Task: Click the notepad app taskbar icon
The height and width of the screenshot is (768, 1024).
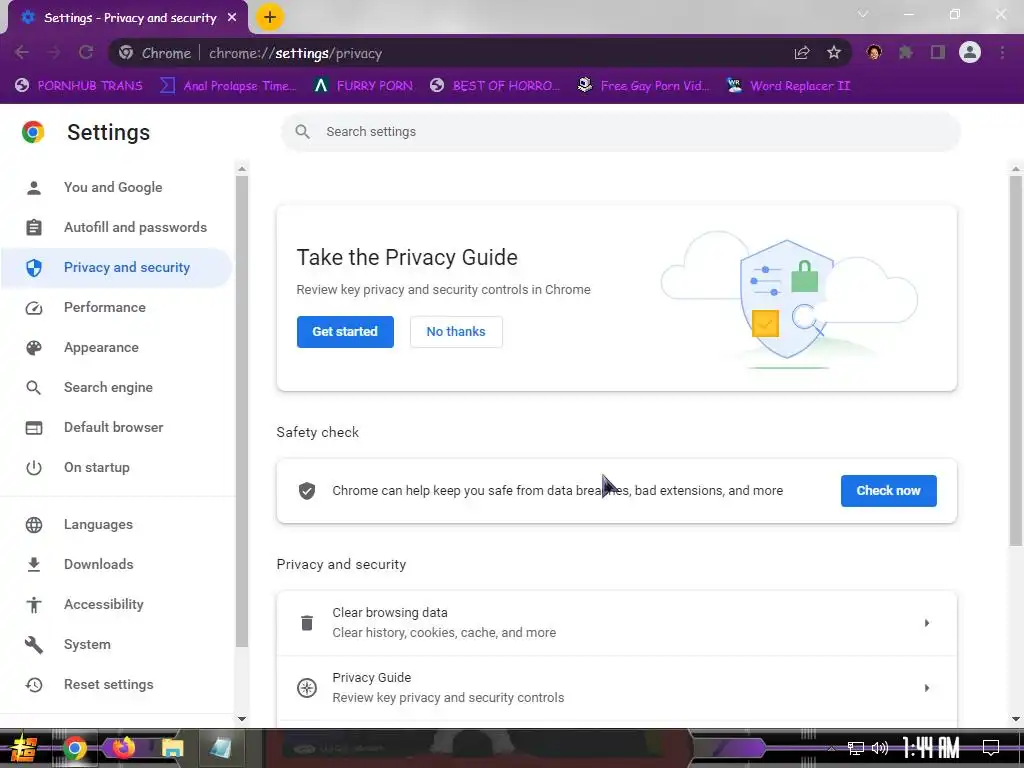Action: click(x=221, y=748)
